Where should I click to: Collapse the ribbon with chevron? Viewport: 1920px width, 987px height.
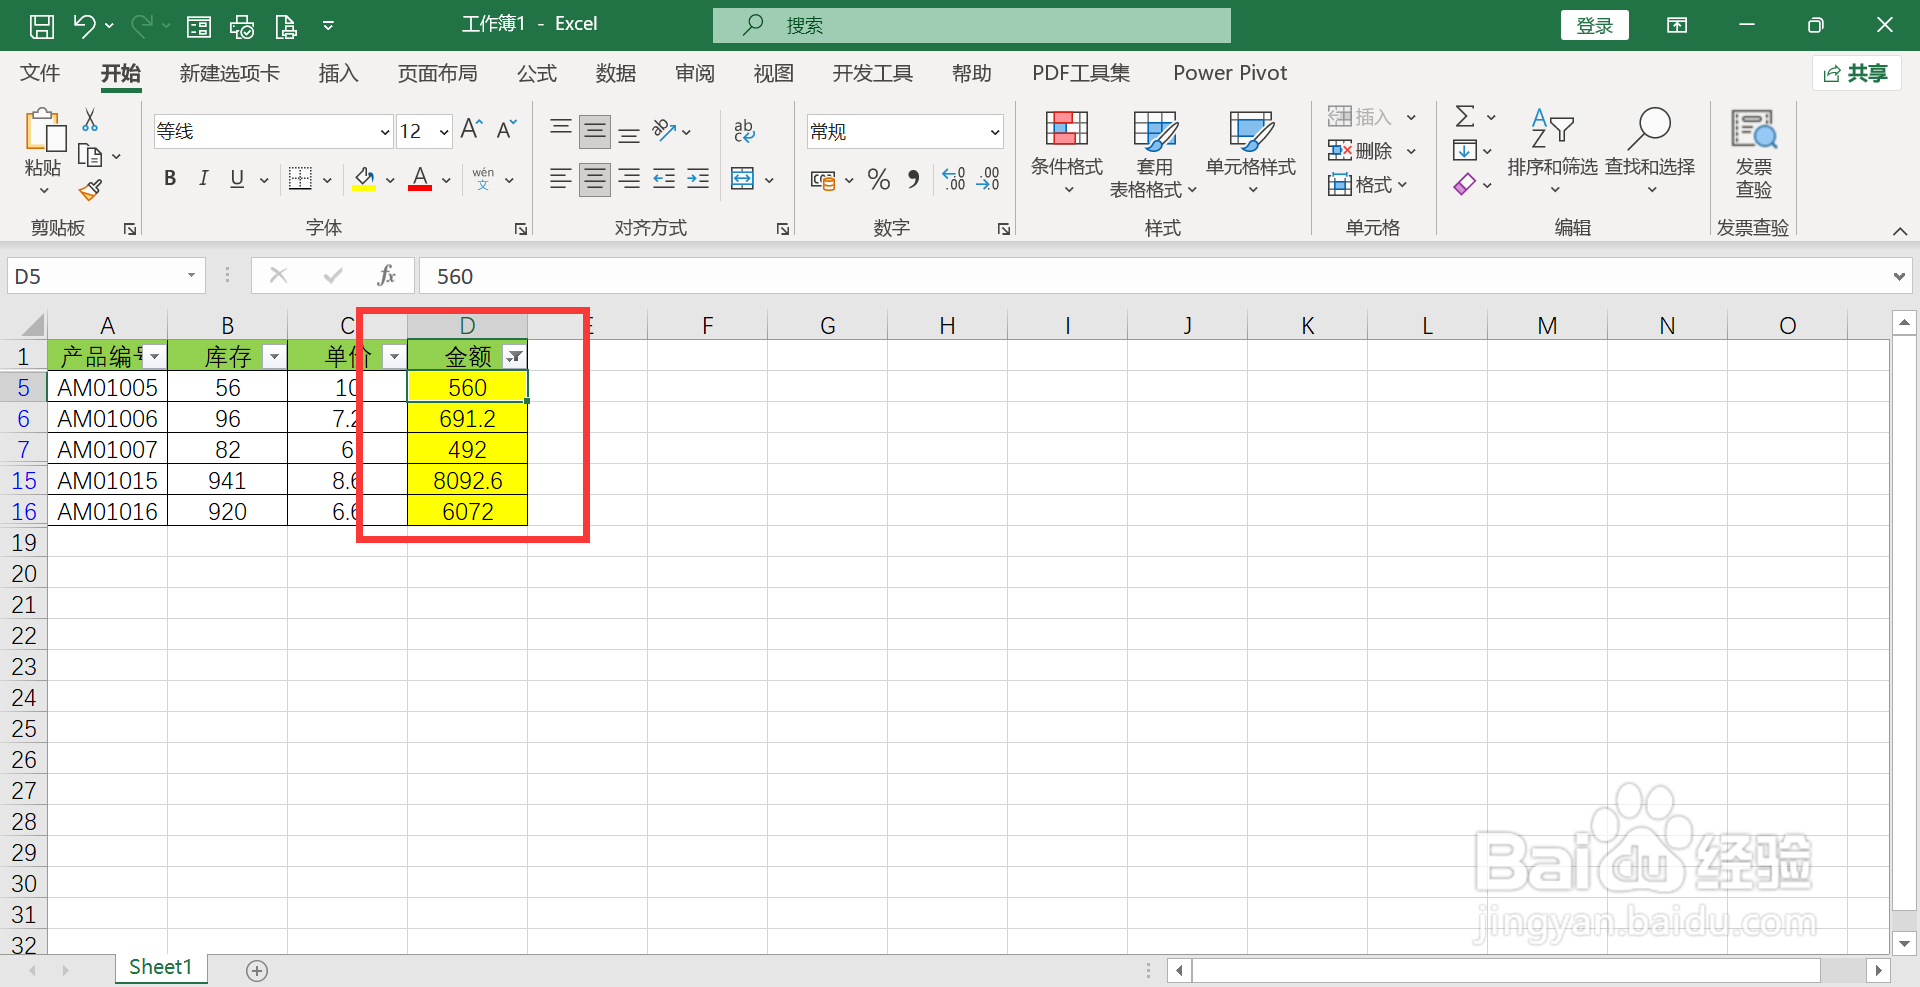[x=1900, y=231]
